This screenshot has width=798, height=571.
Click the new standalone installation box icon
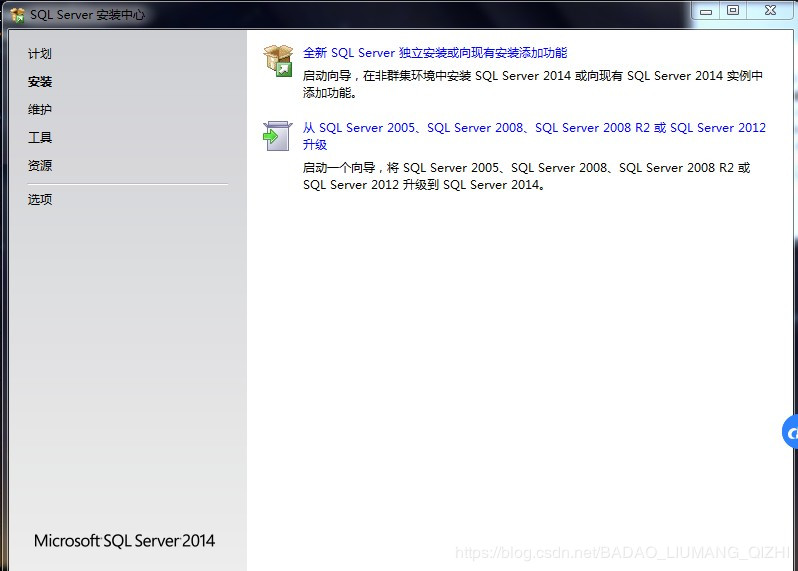click(x=278, y=61)
